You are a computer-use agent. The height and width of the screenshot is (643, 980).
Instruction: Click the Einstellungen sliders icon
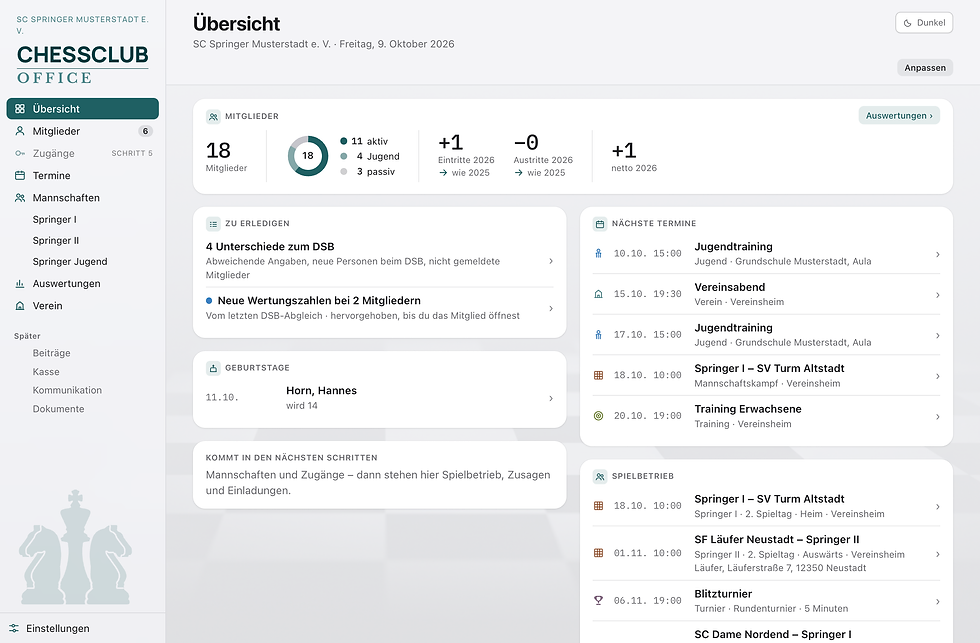click(14, 629)
